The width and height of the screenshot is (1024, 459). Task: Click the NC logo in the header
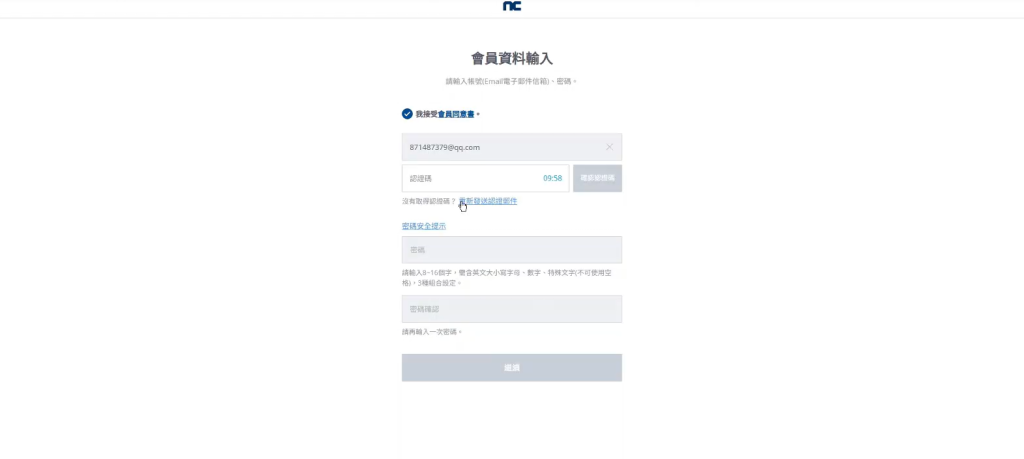[512, 6]
